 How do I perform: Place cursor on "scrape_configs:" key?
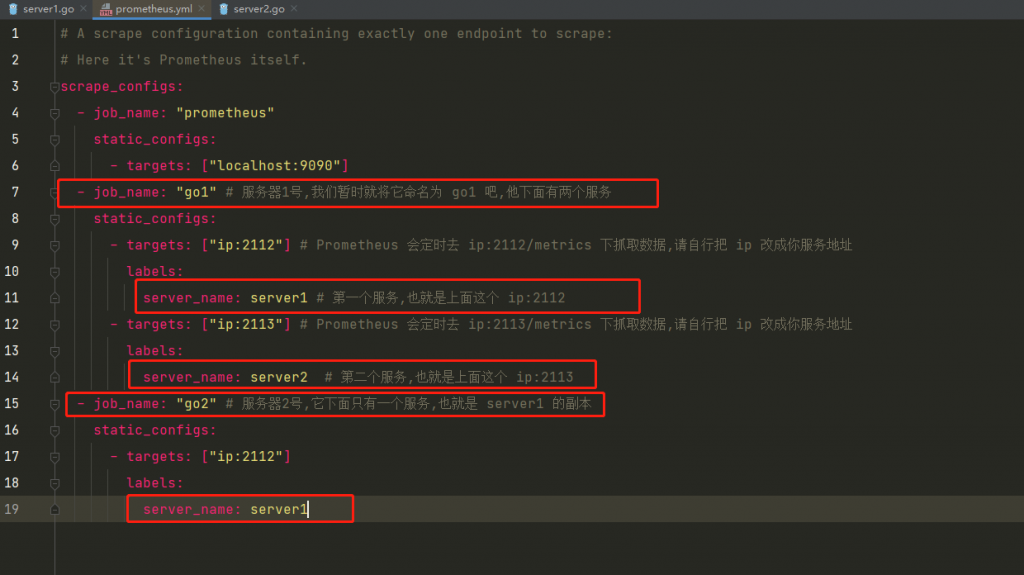[x=122, y=86]
